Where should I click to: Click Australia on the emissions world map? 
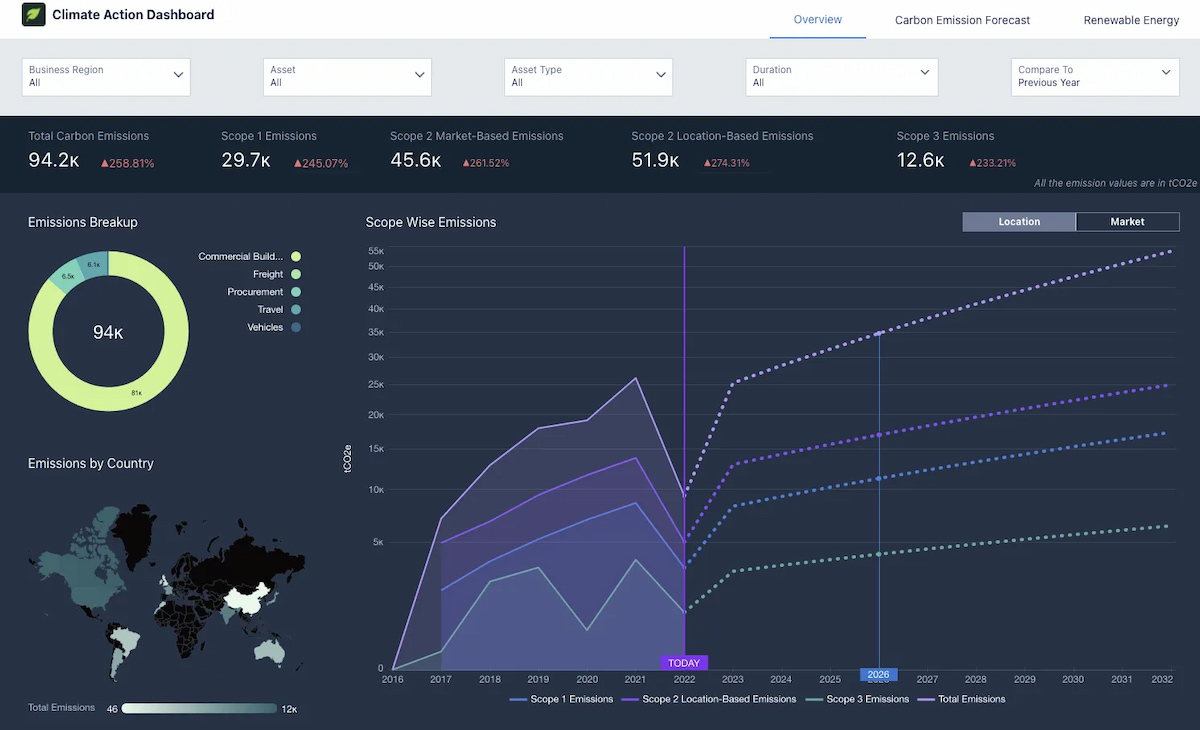[x=268, y=651]
